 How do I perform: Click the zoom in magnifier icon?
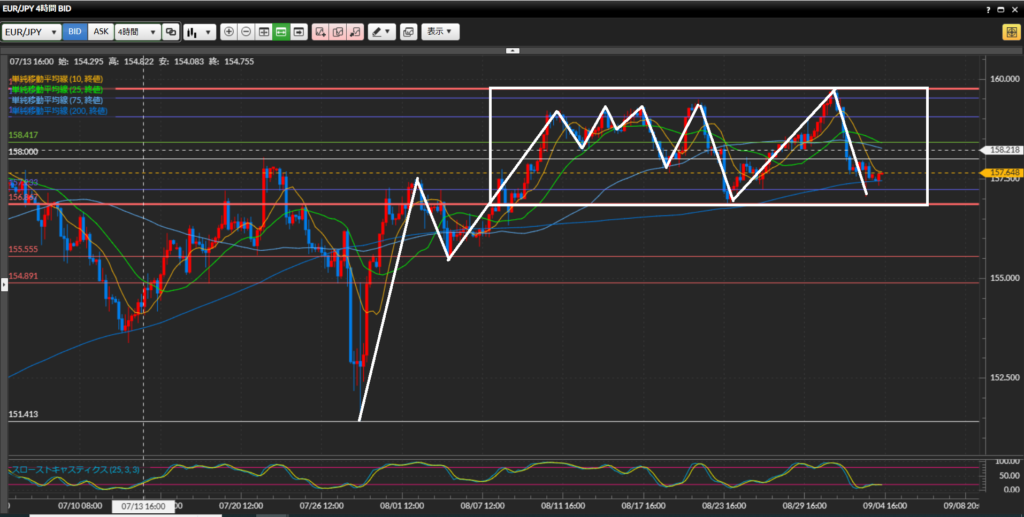[x=229, y=32]
